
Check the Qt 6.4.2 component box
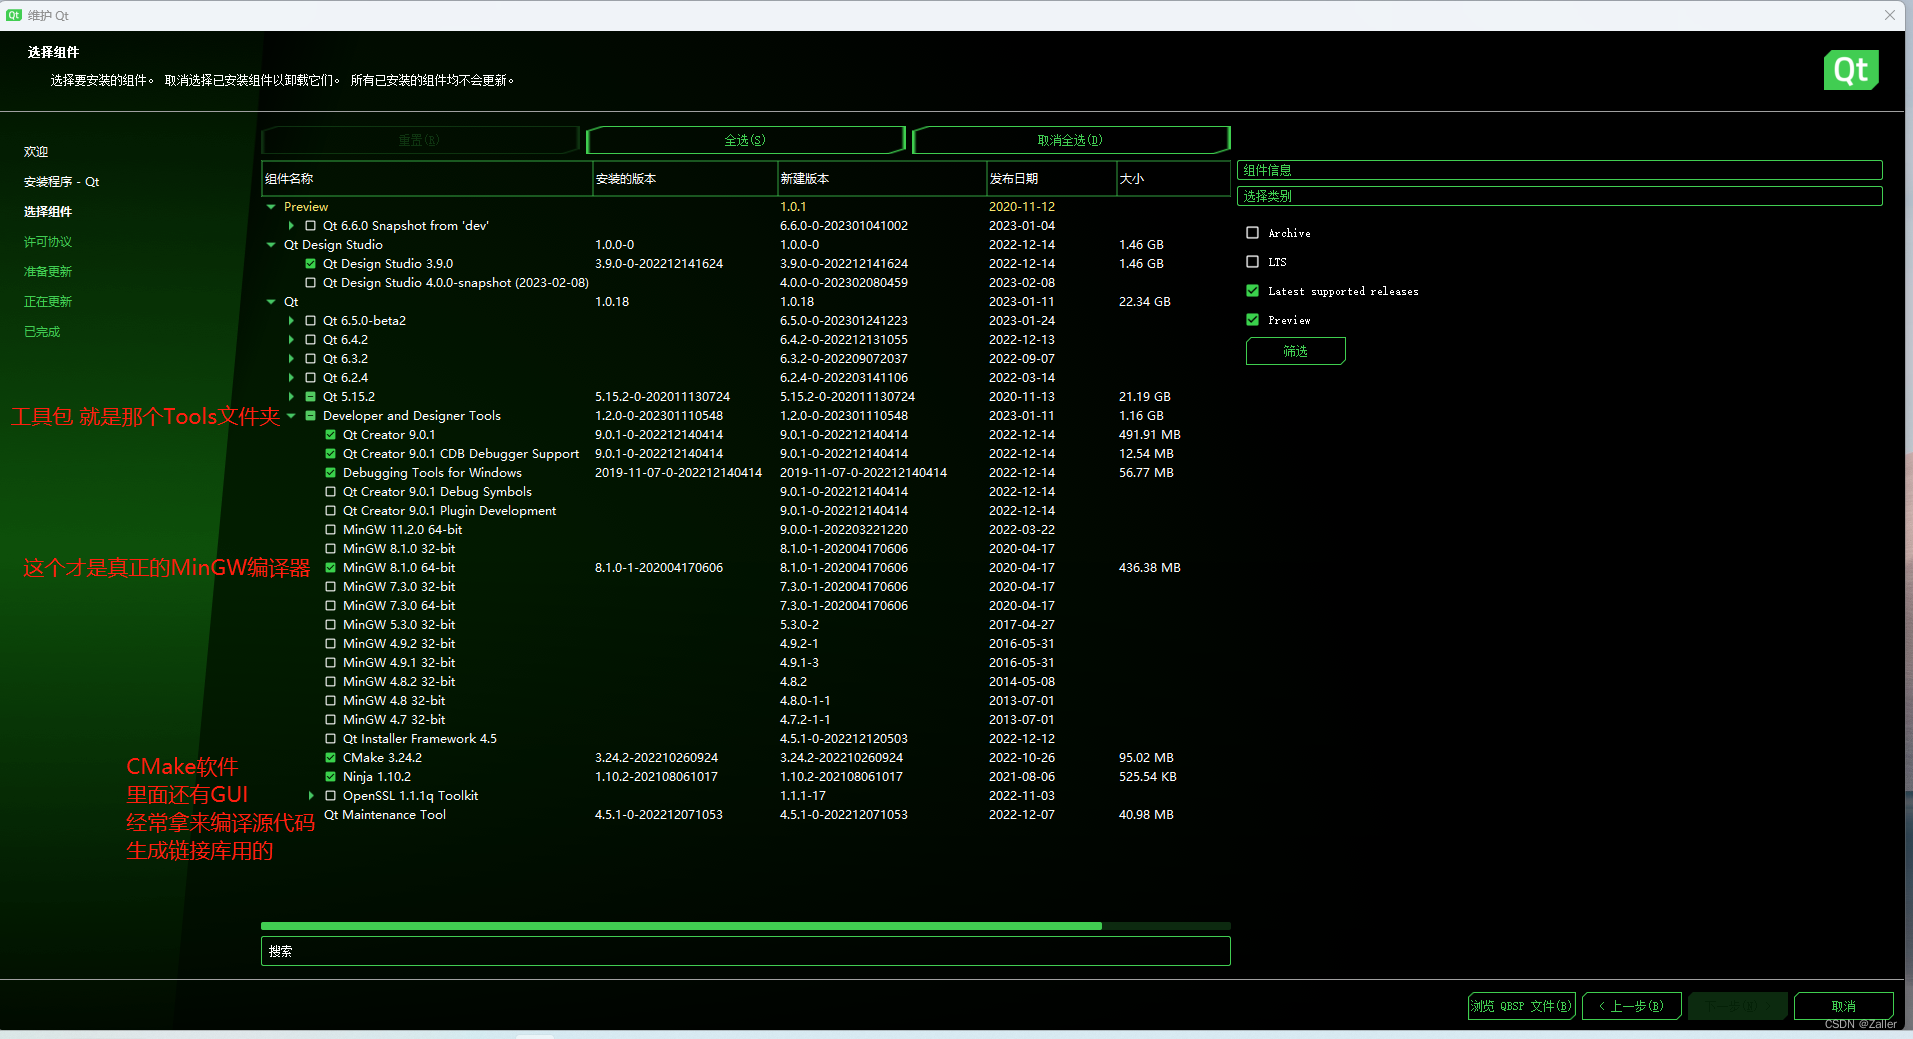click(x=310, y=340)
